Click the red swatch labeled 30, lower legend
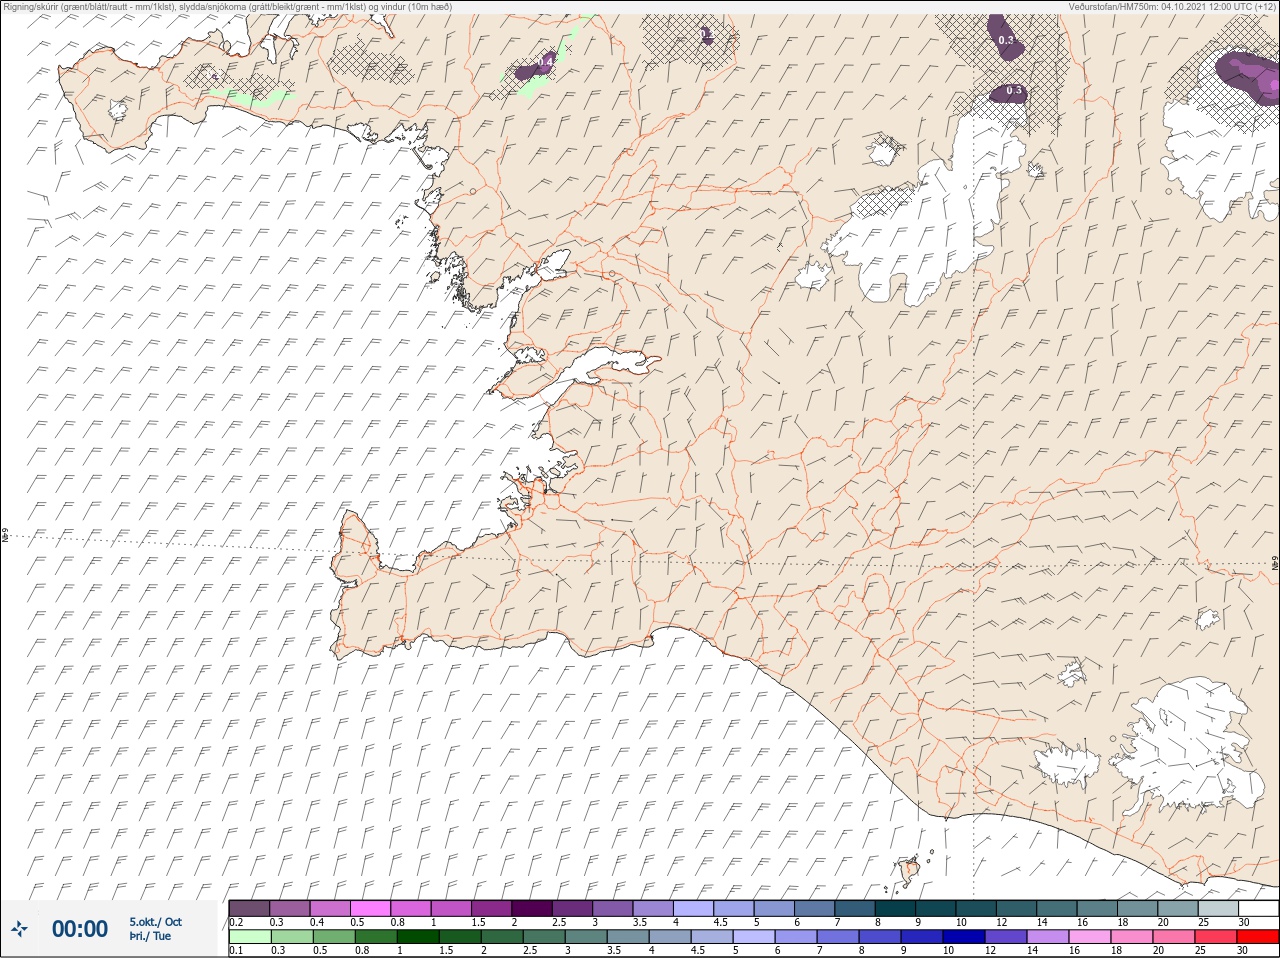The height and width of the screenshot is (958, 1280). click(x=1258, y=937)
